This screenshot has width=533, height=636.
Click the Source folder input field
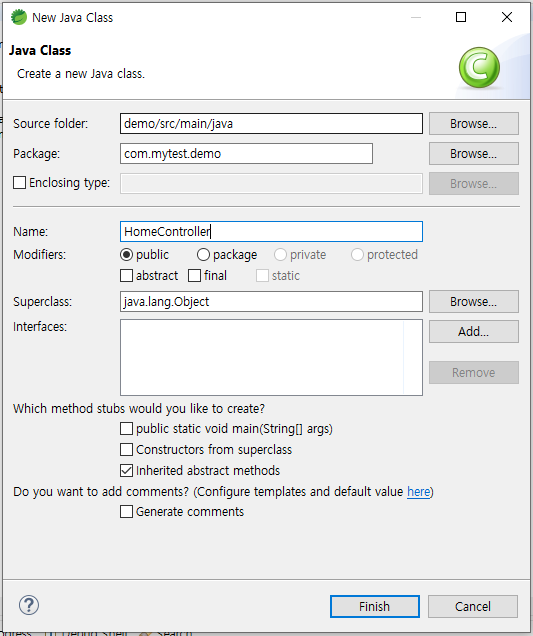[271, 124]
